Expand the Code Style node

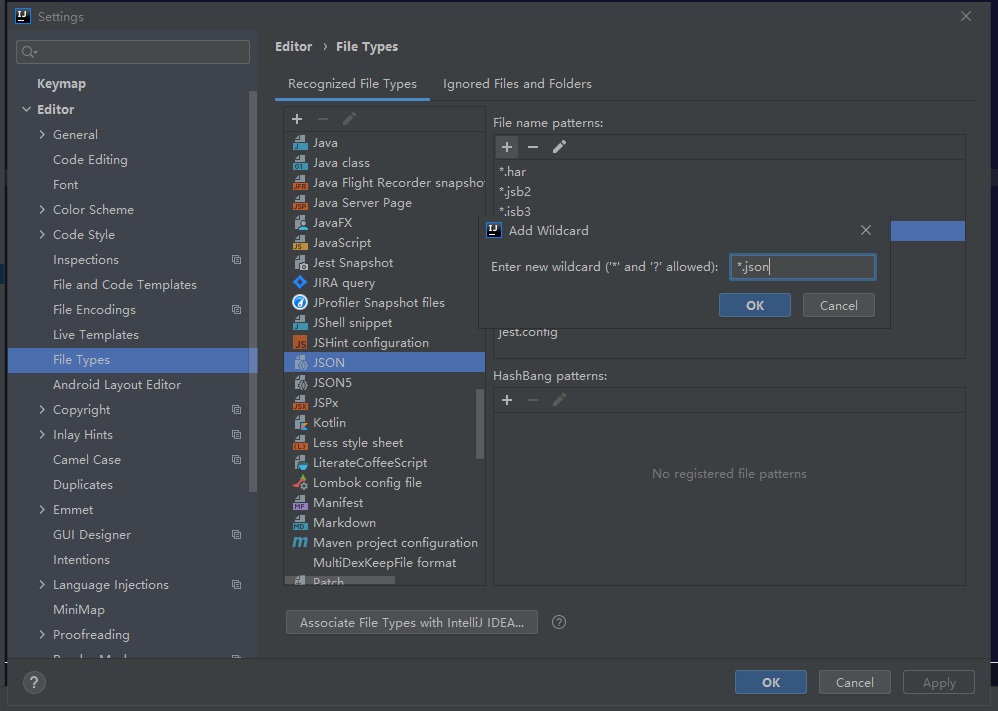(x=42, y=234)
